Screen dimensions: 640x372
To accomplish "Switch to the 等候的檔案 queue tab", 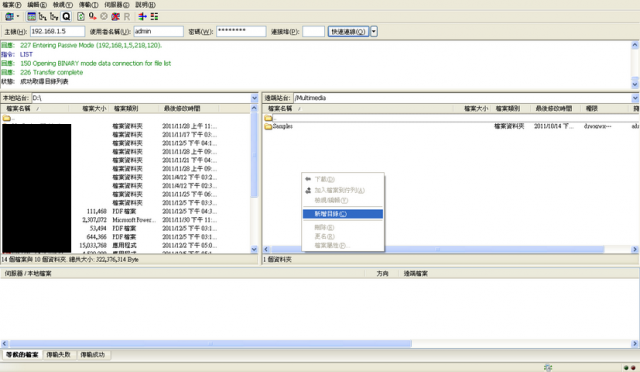I will pos(22,355).
